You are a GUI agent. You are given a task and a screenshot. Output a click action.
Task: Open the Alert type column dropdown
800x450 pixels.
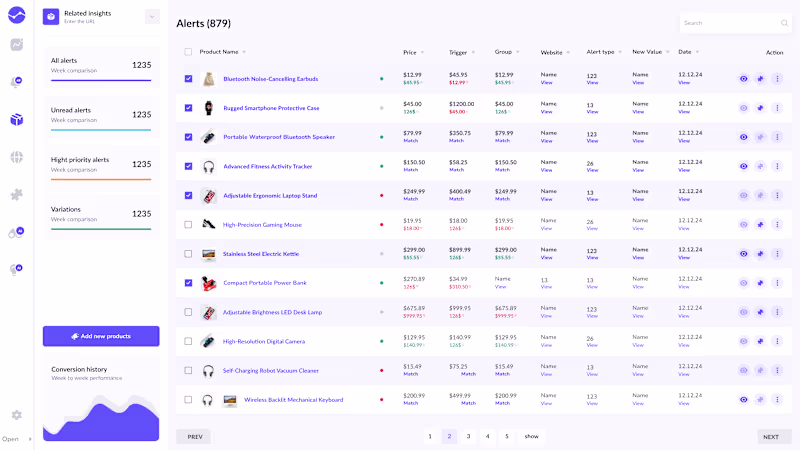tap(621, 52)
